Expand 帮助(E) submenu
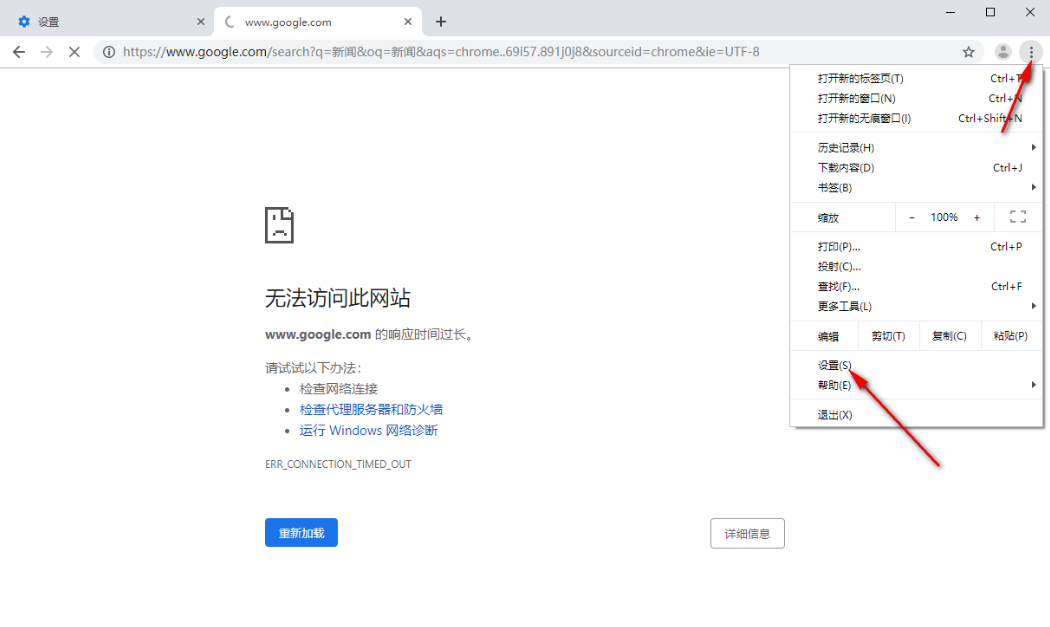The width and height of the screenshot is (1050, 627). click(916, 385)
